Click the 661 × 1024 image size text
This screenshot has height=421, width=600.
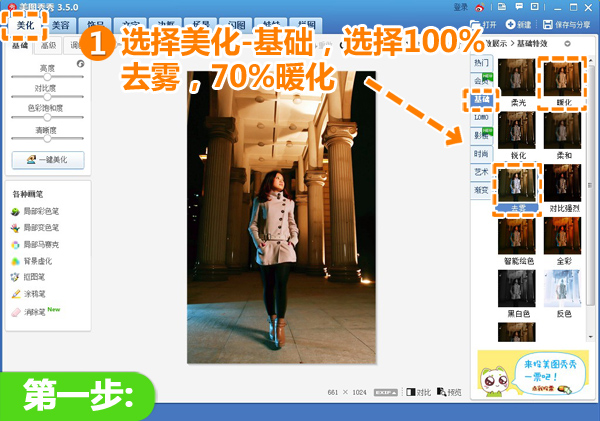click(x=347, y=393)
